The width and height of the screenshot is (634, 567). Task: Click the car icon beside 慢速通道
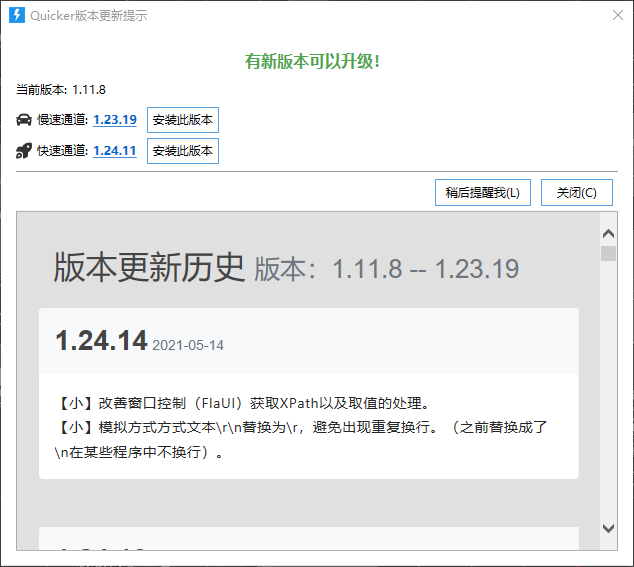click(x=24, y=120)
